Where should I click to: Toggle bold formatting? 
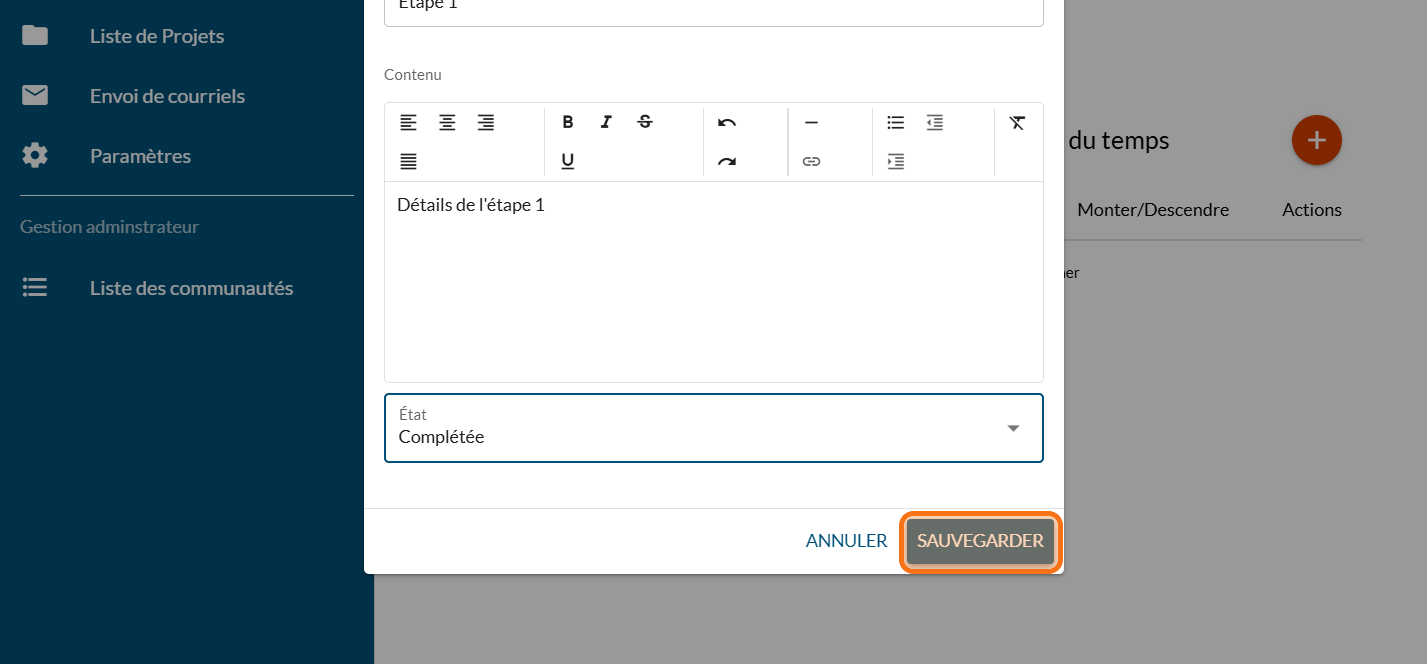567,123
